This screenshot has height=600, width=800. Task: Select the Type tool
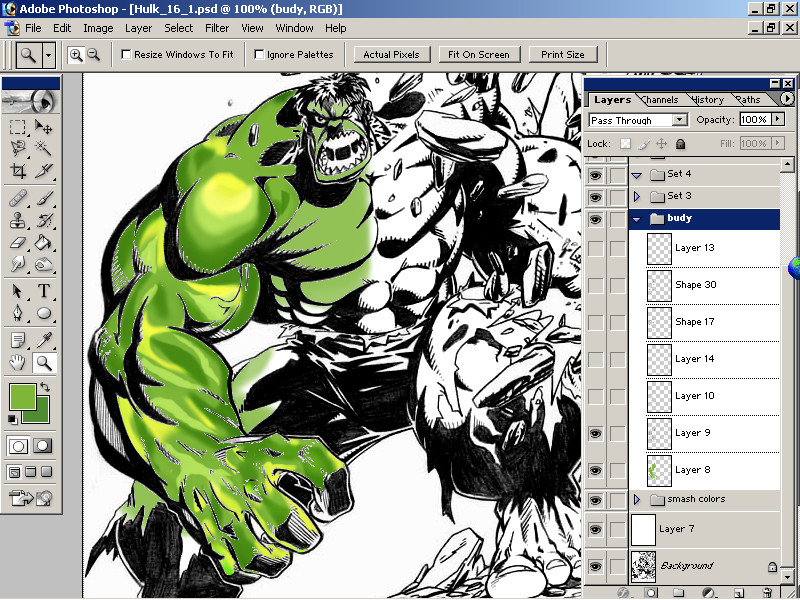[x=43, y=291]
